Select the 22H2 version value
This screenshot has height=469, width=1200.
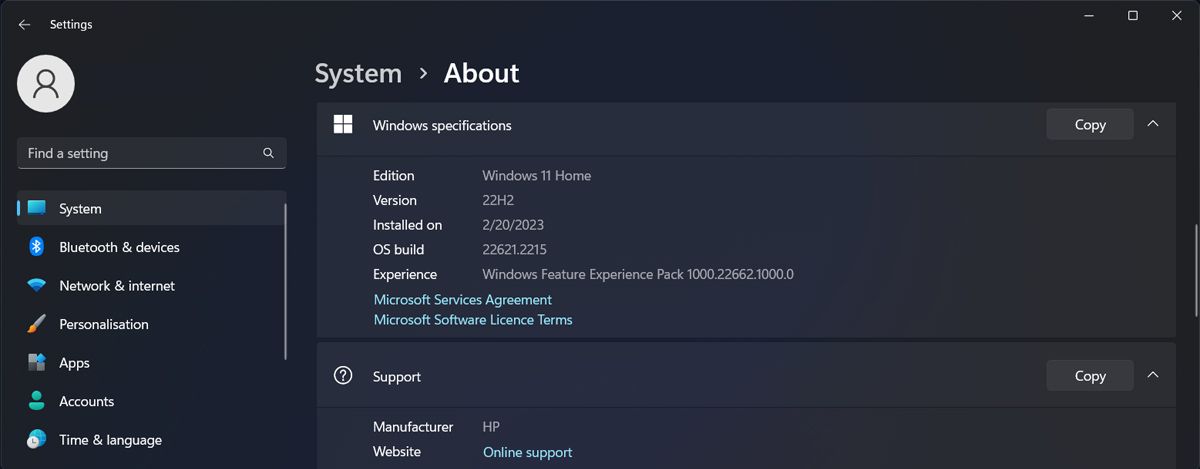tap(500, 200)
